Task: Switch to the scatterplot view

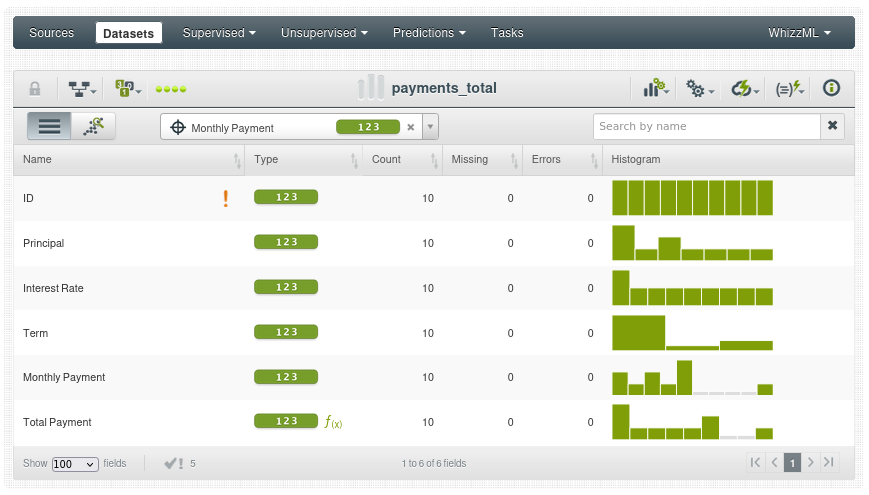Action: tap(94, 126)
